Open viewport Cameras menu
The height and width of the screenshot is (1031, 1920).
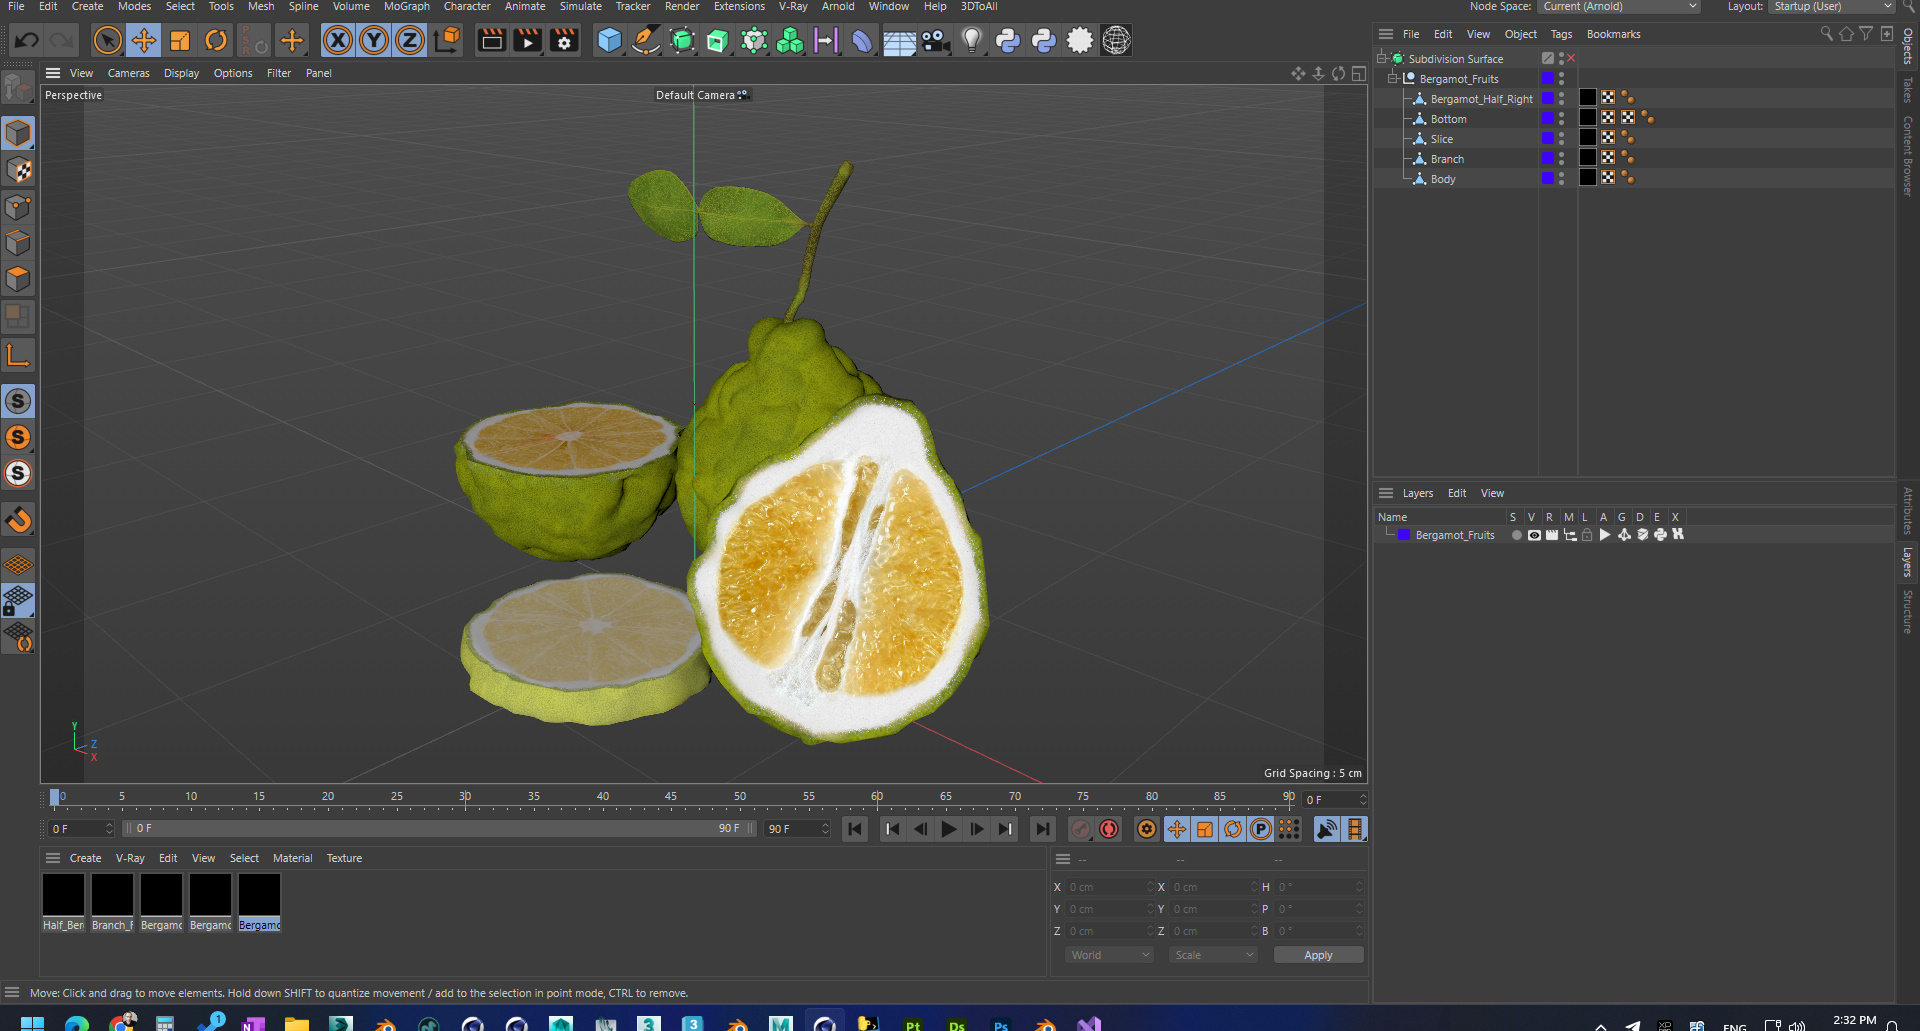coord(128,73)
